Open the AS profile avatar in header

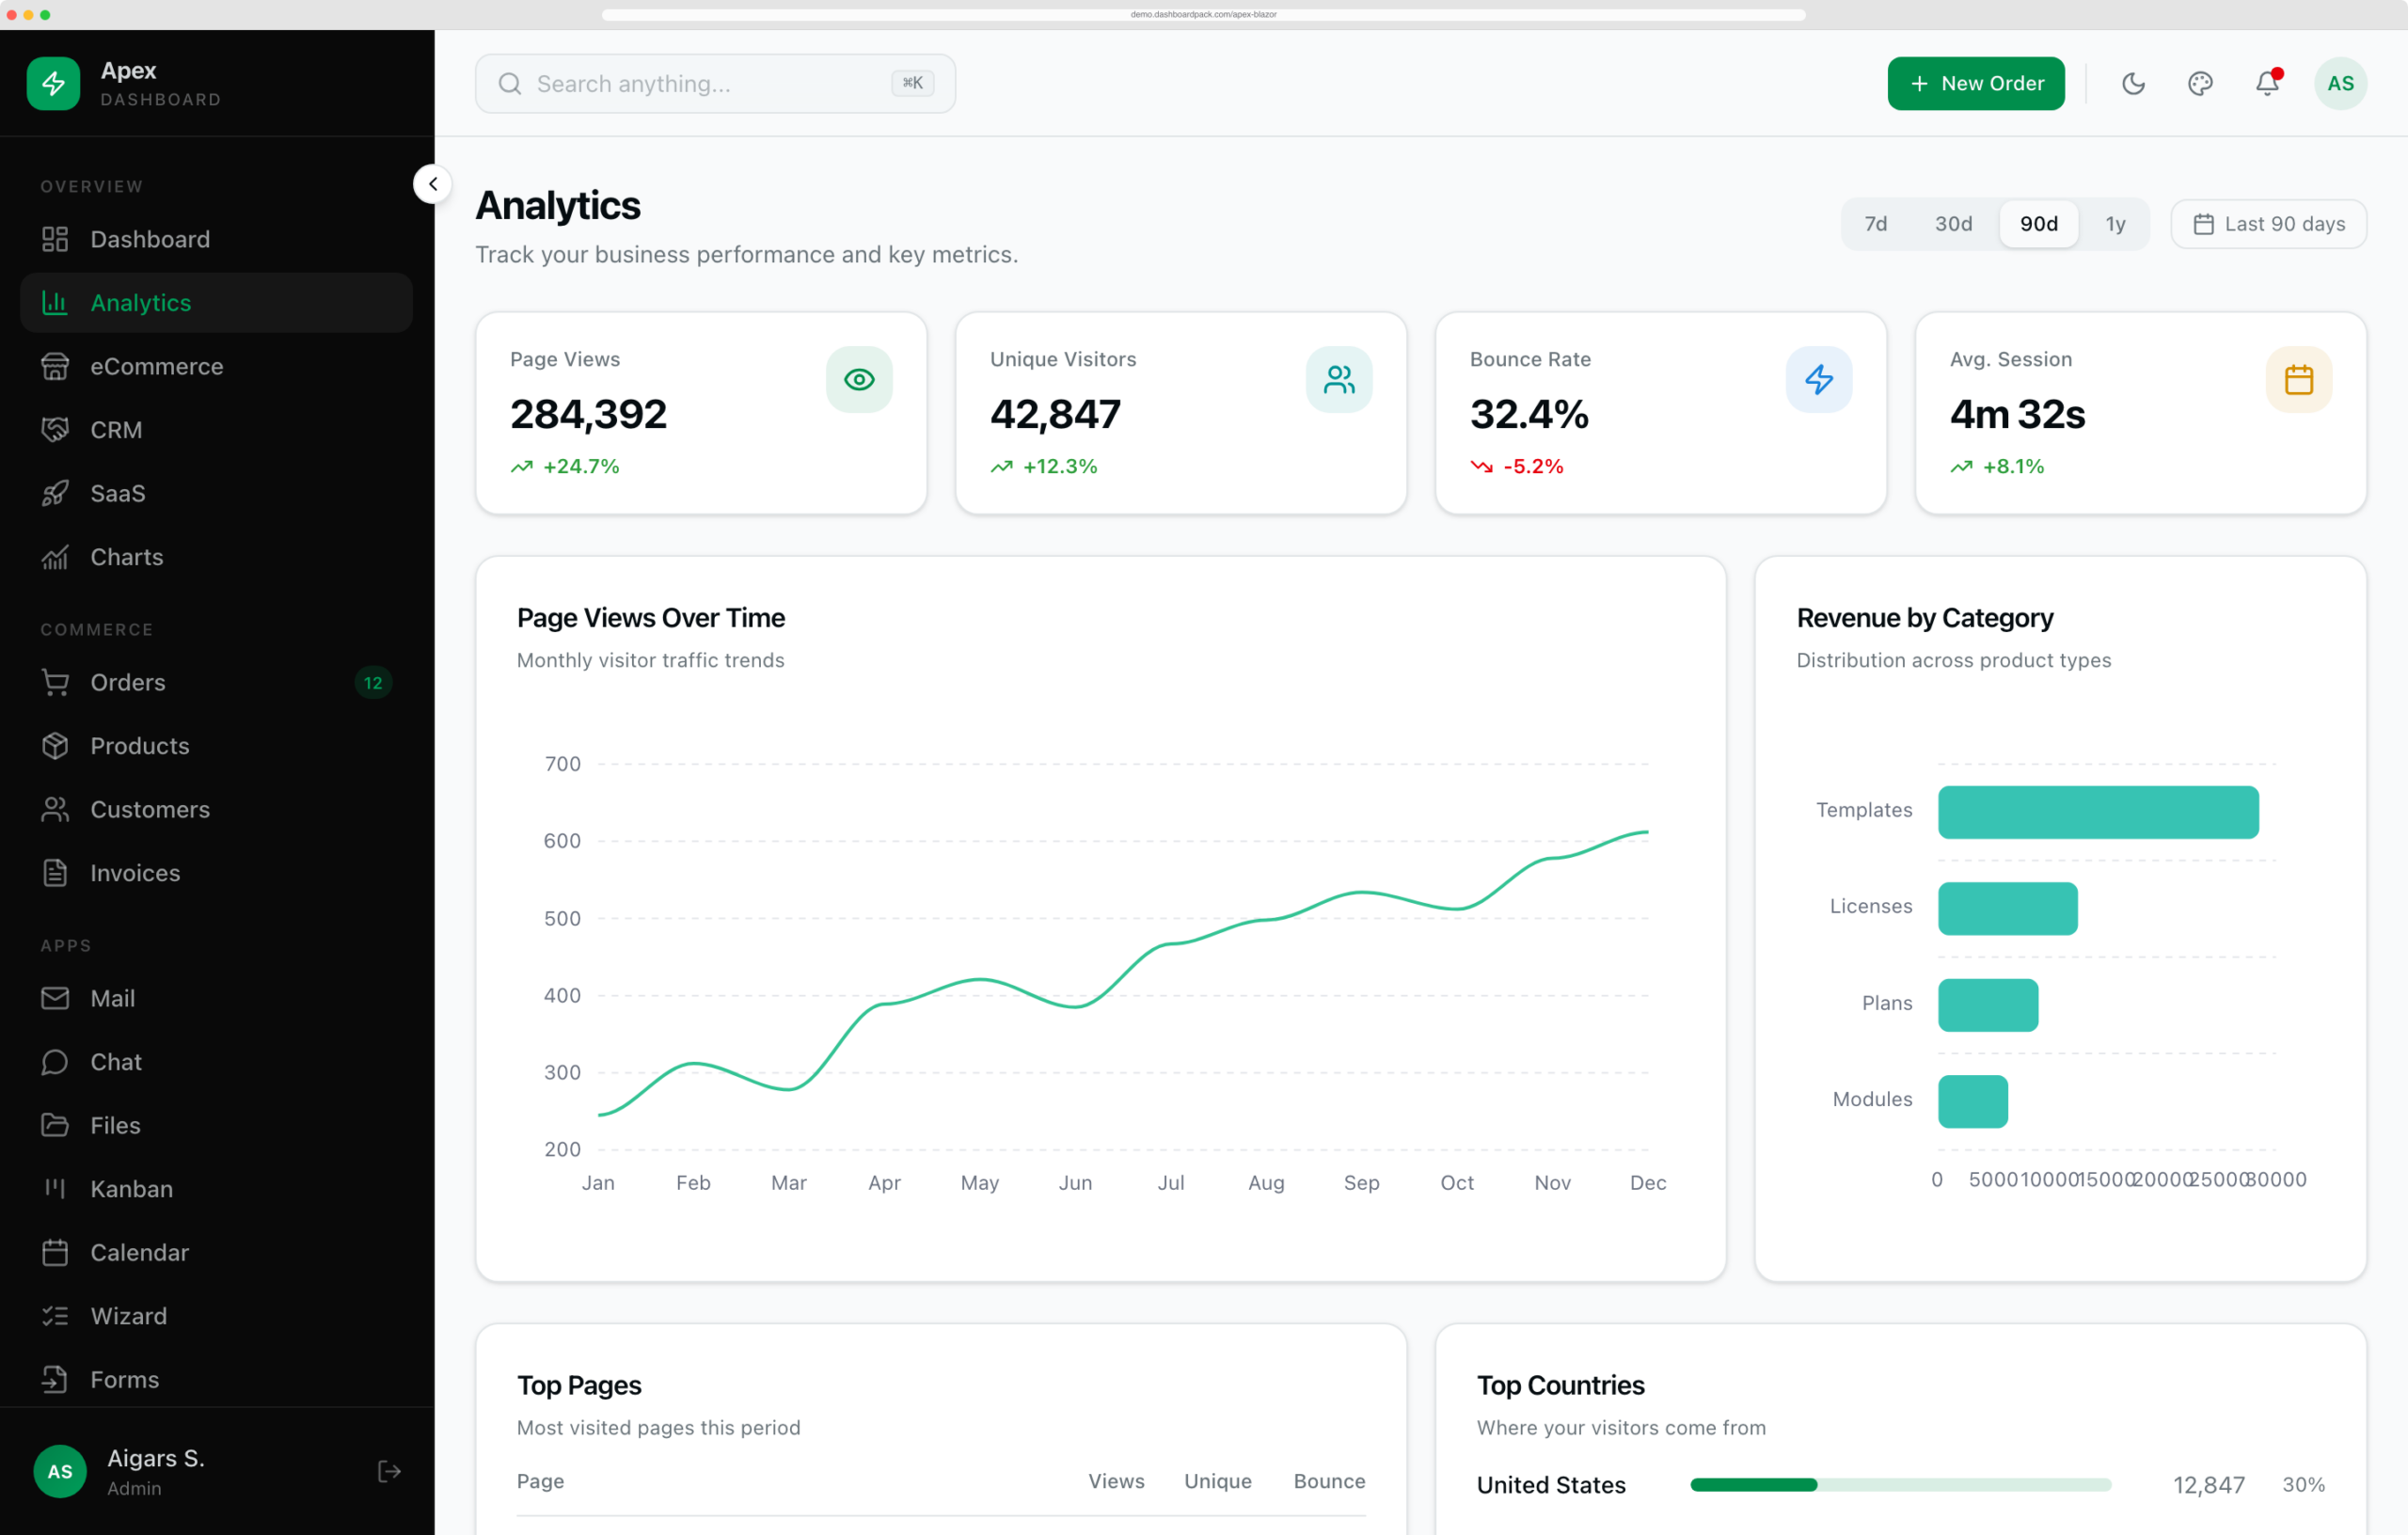[x=2340, y=83]
